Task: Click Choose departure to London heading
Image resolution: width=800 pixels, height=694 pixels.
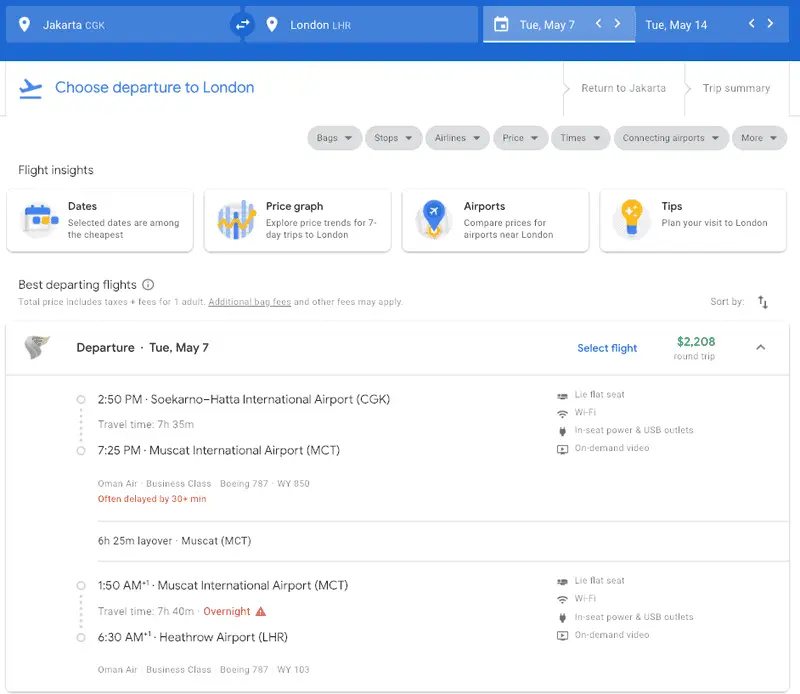Action: point(155,87)
